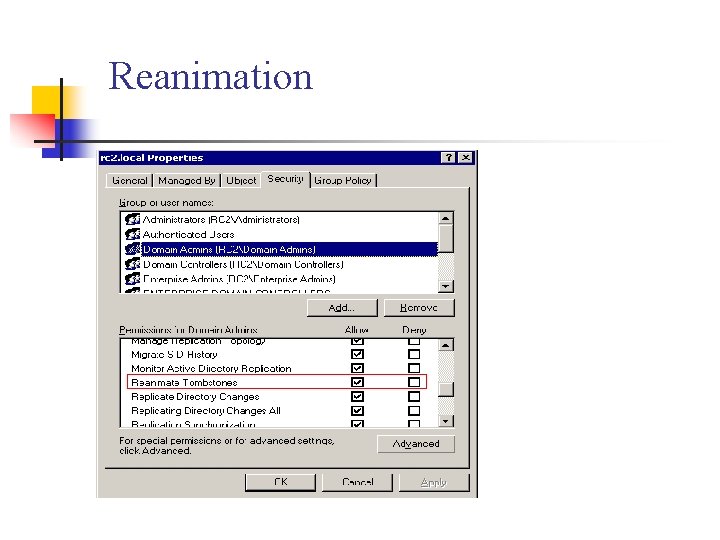Image resolution: width=720 pixels, height=540 pixels.
Task: Switch to the General tab
Action: click(x=129, y=180)
